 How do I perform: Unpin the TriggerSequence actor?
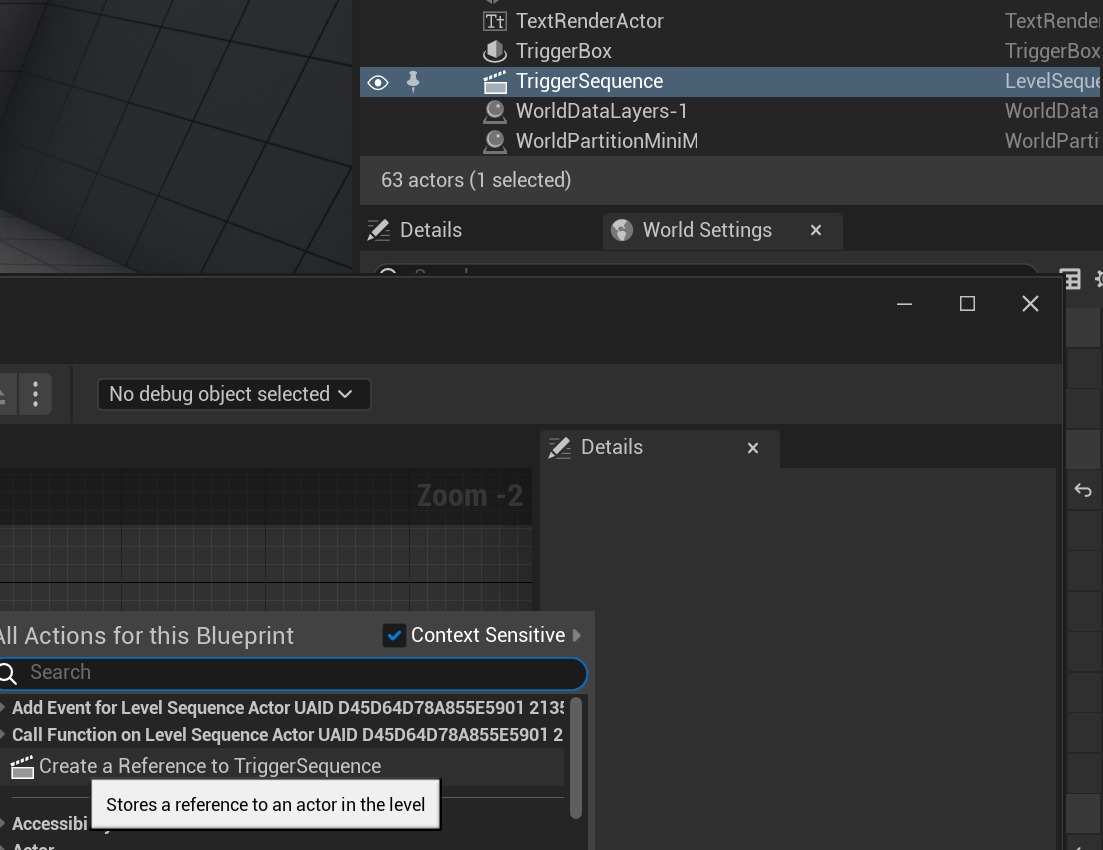(x=413, y=82)
